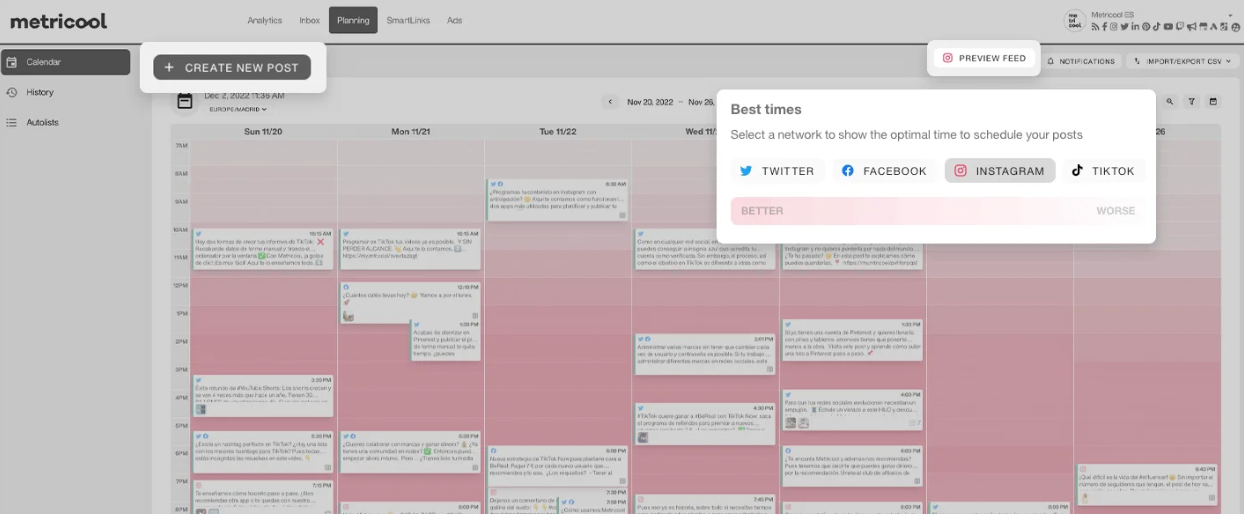Click the Preview Feed button
Viewport: 1244px width, 514px height.
(x=984, y=58)
